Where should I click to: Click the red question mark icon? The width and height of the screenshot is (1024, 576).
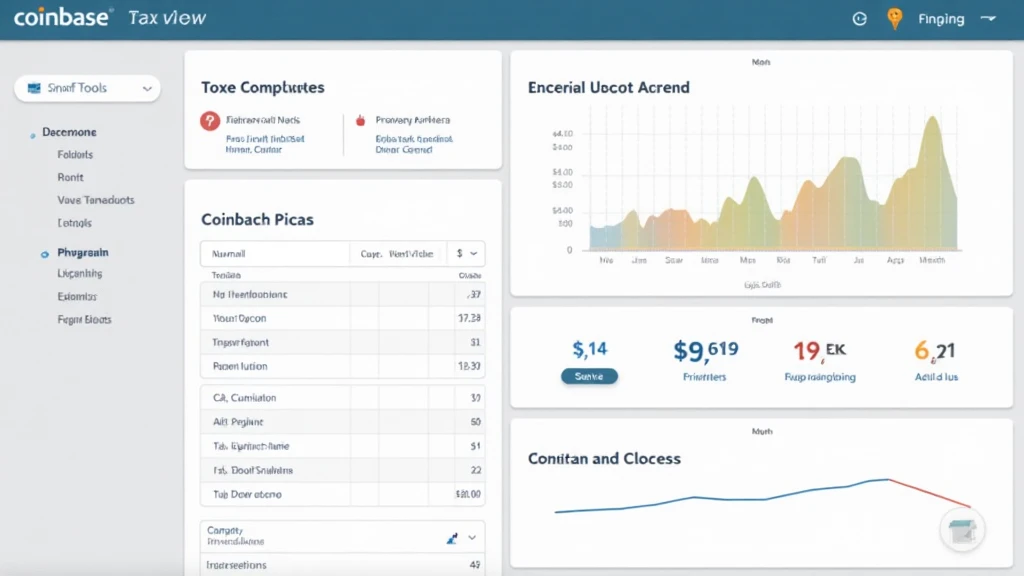[209, 120]
